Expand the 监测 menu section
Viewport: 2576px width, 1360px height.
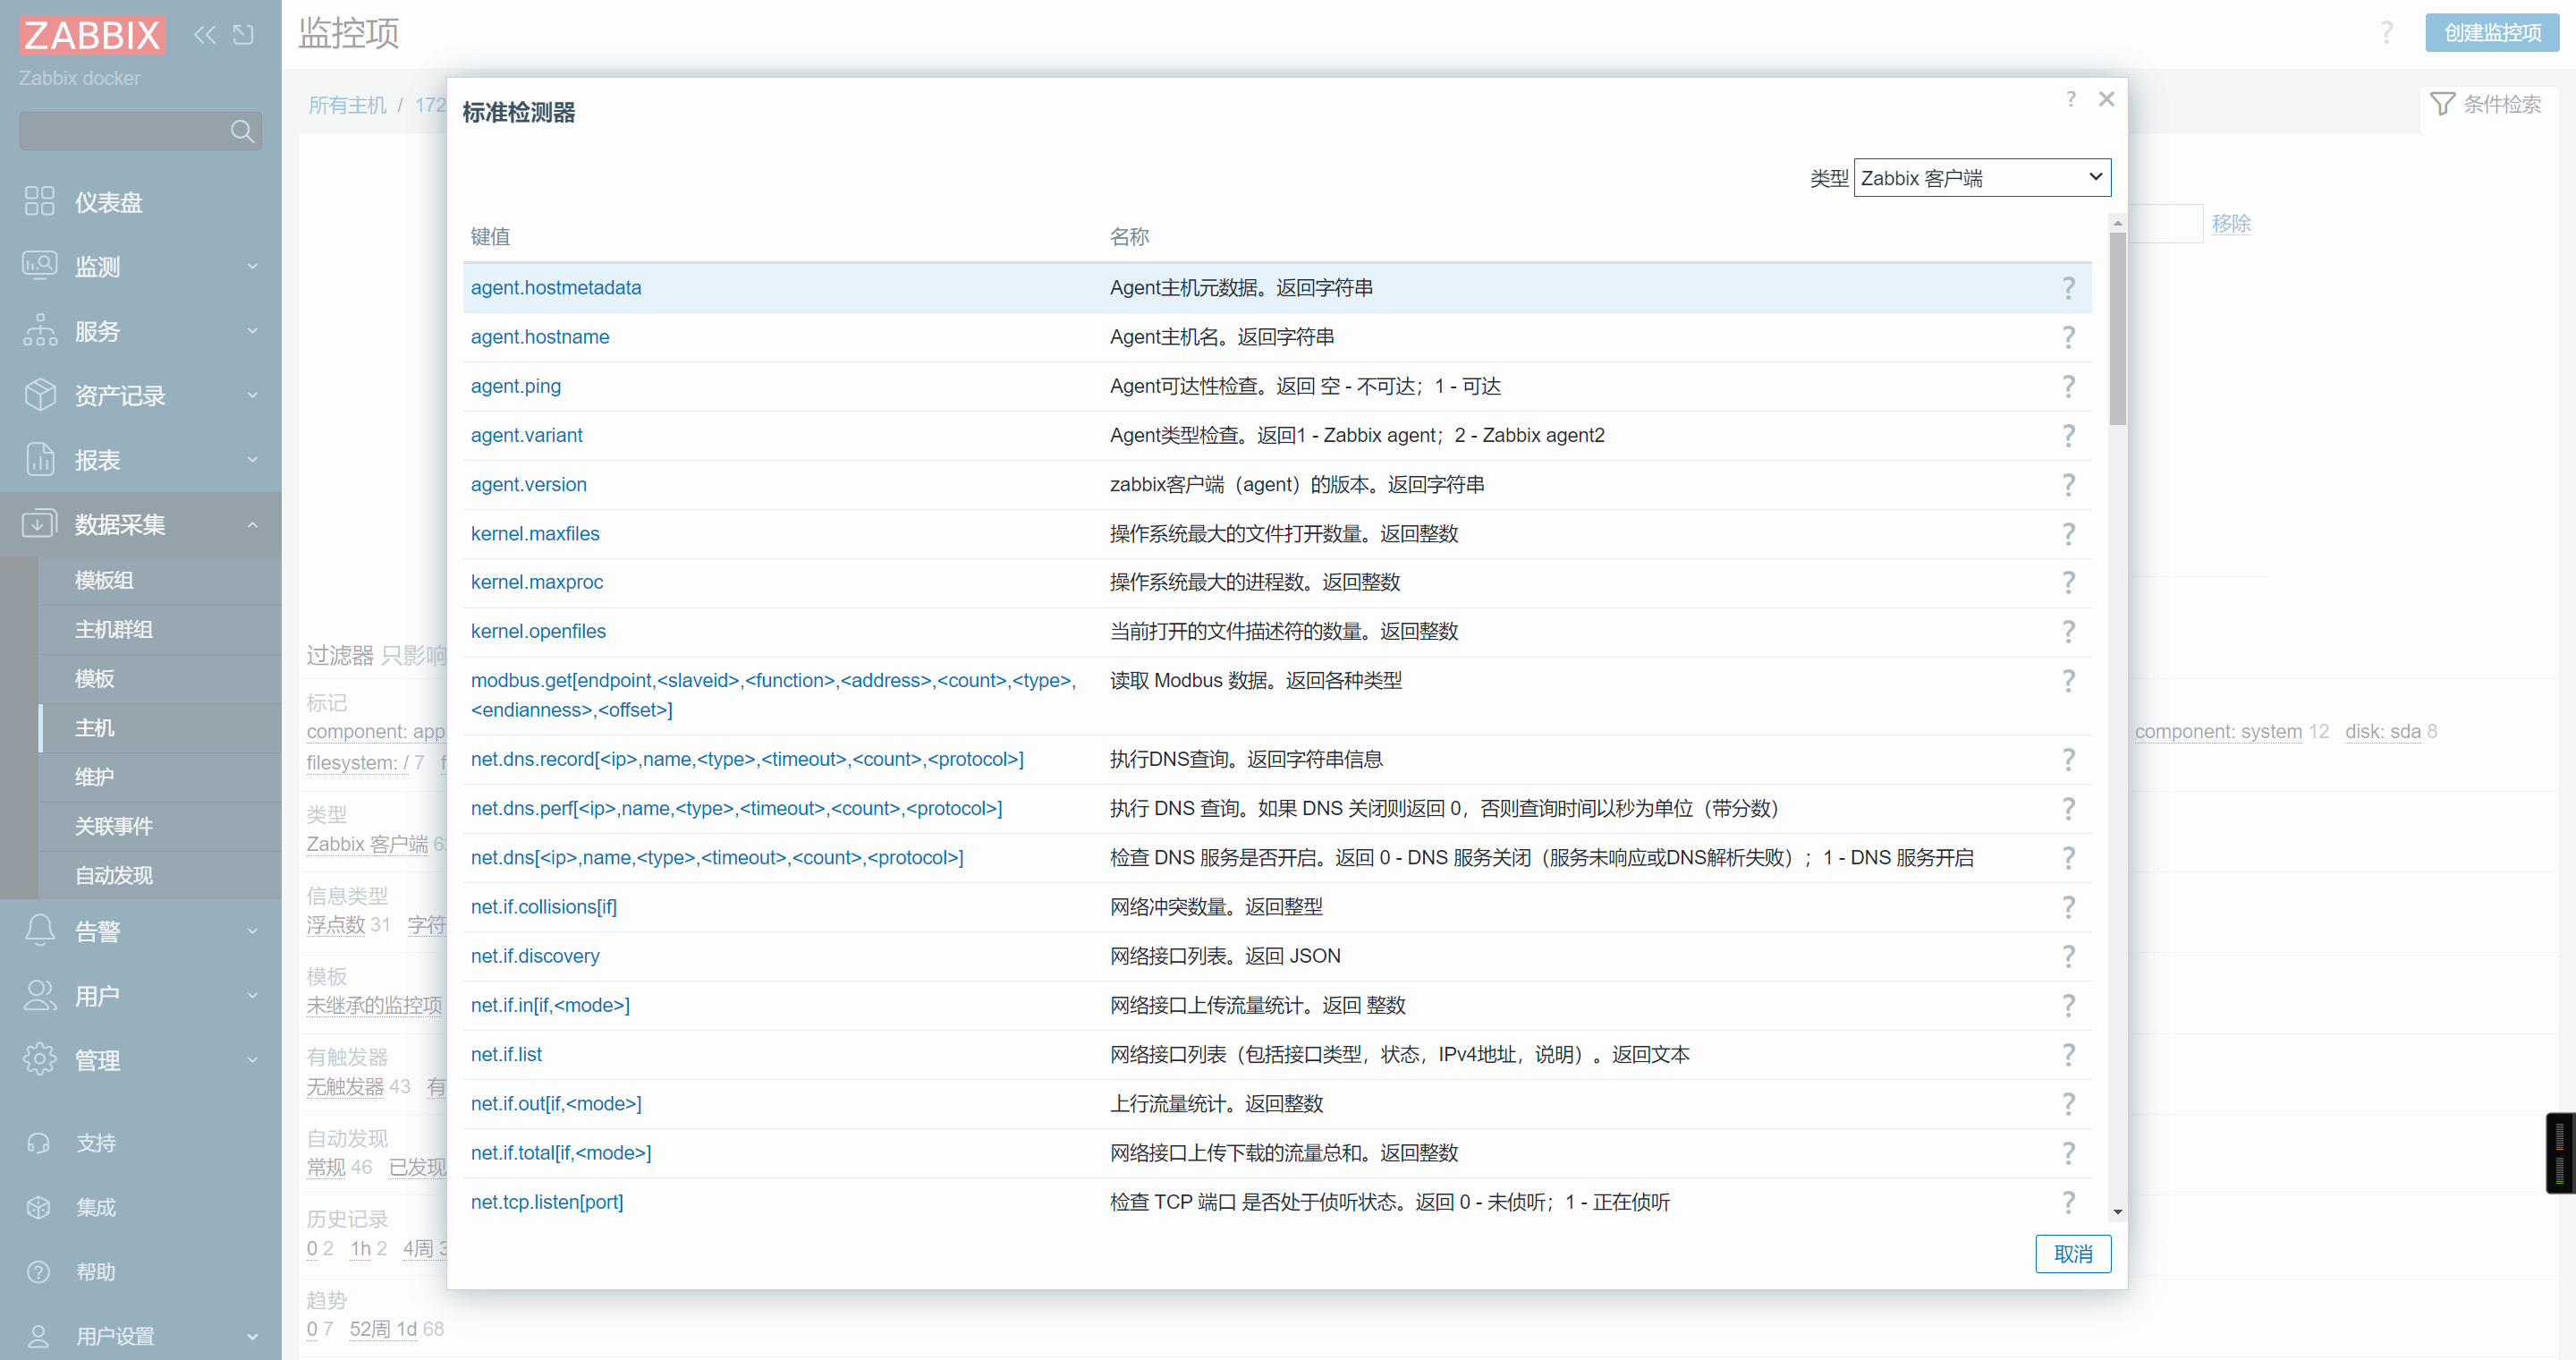[x=140, y=266]
